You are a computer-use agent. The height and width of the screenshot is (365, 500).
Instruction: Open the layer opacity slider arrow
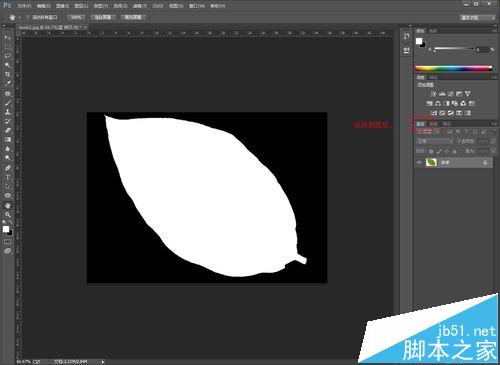pos(492,141)
